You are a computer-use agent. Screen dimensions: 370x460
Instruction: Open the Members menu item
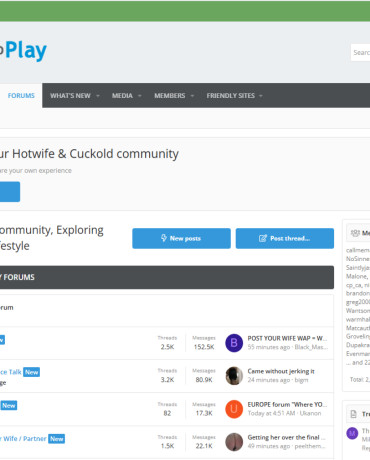[x=169, y=96]
